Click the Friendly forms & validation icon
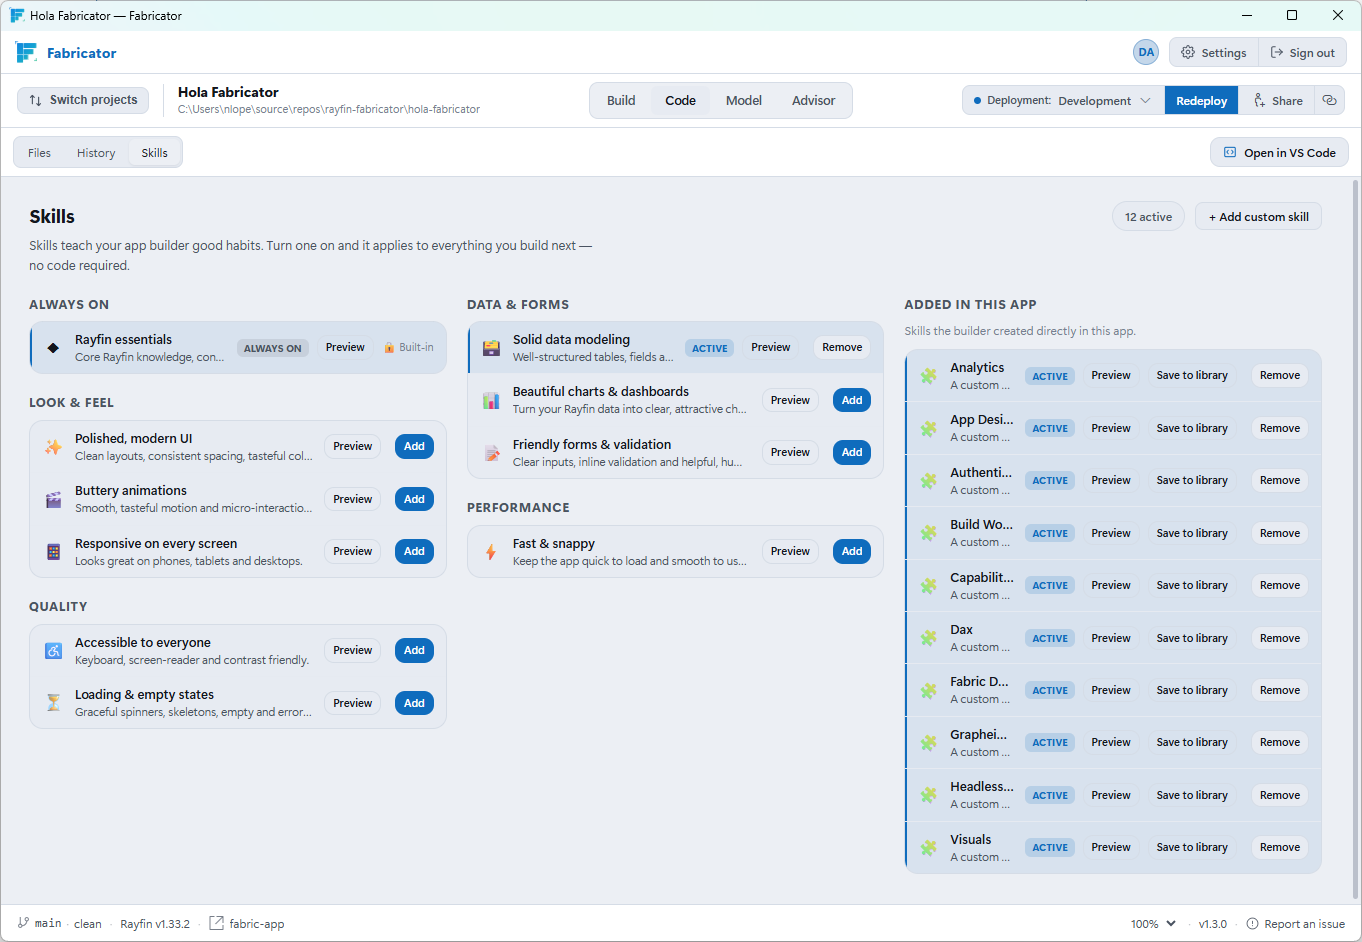Viewport: 1362px width, 942px height. (491, 453)
